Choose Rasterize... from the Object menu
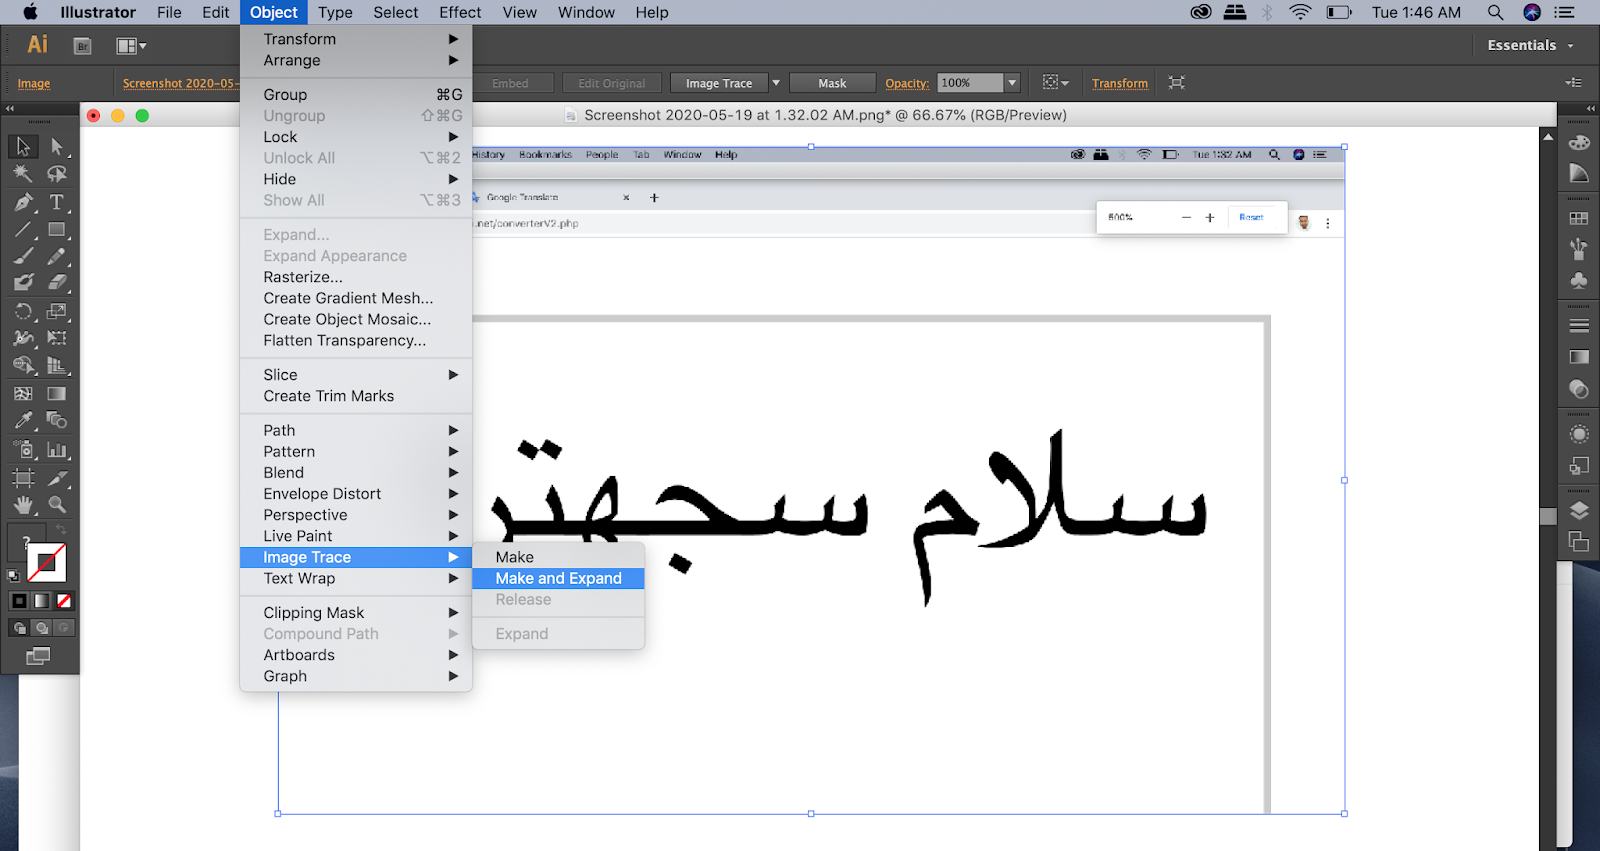Image resolution: width=1600 pixels, height=851 pixels. pos(356,277)
